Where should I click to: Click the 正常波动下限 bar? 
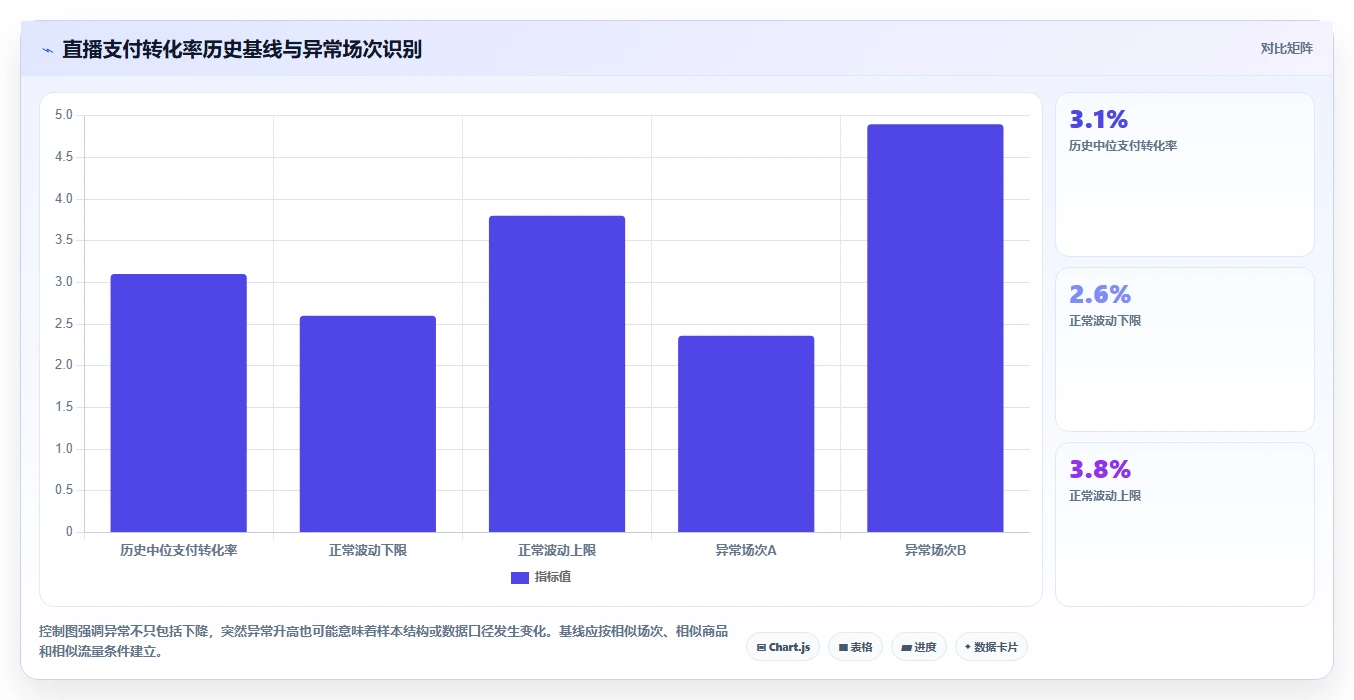pos(367,424)
